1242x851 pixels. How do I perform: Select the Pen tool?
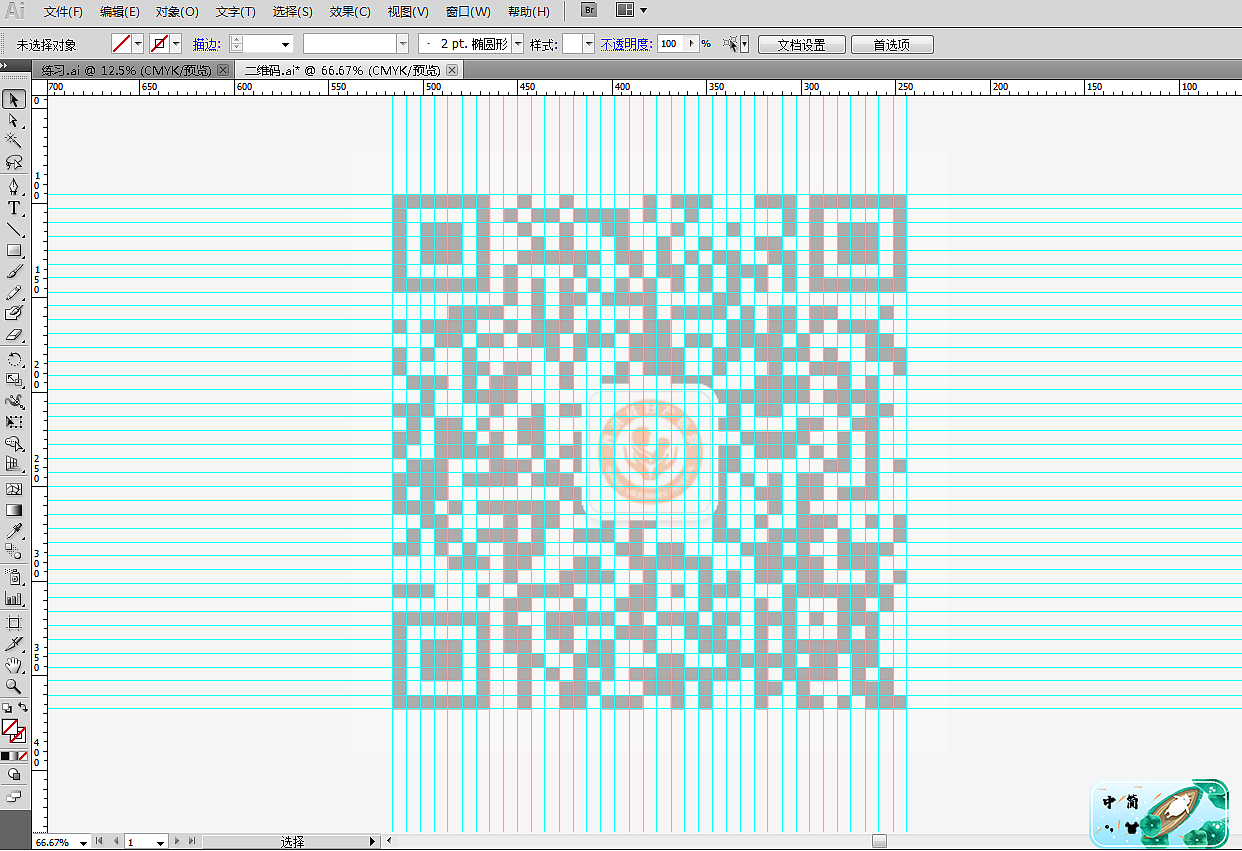(14, 187)
